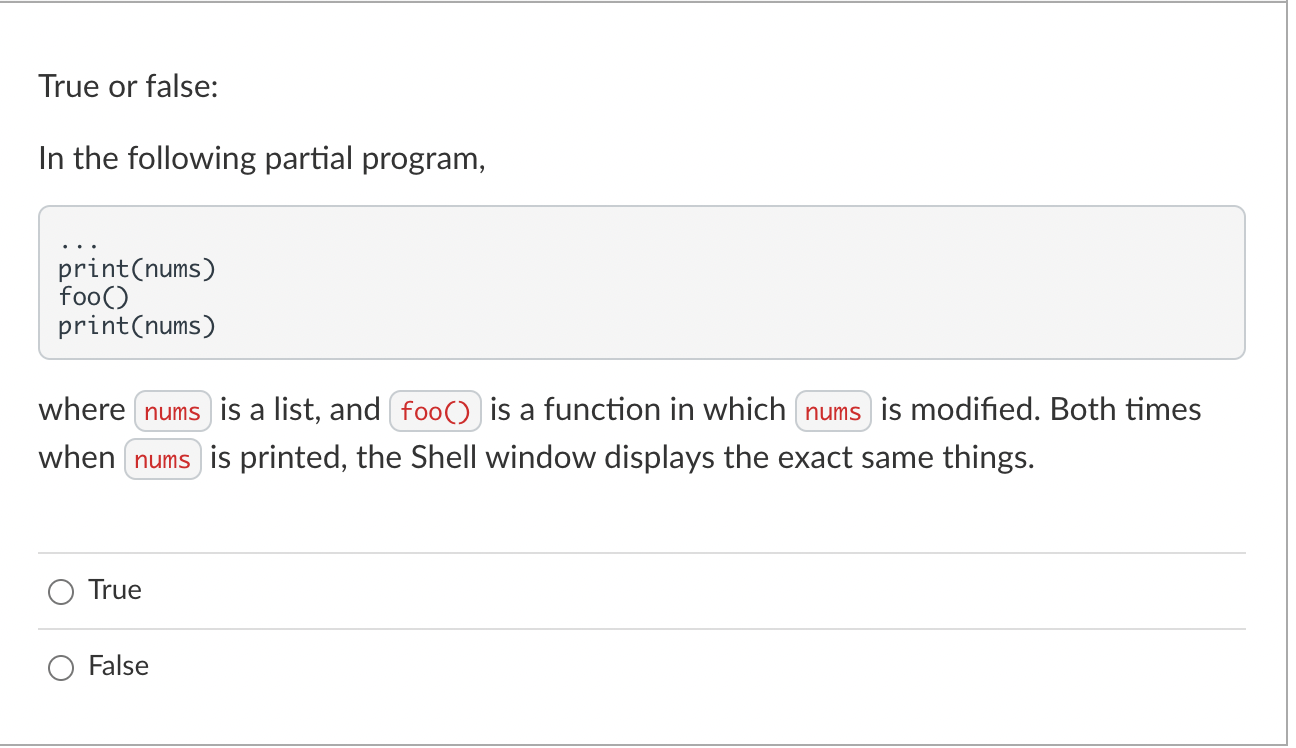Click the first nums code chip

[x=172, y=410]
